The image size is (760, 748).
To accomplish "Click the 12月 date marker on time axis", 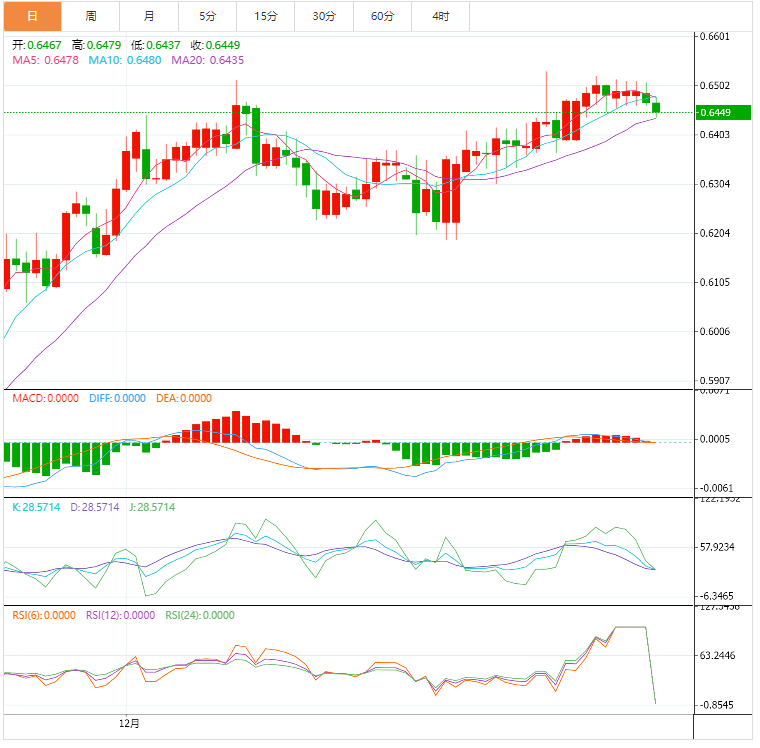I will coord(129,722).
